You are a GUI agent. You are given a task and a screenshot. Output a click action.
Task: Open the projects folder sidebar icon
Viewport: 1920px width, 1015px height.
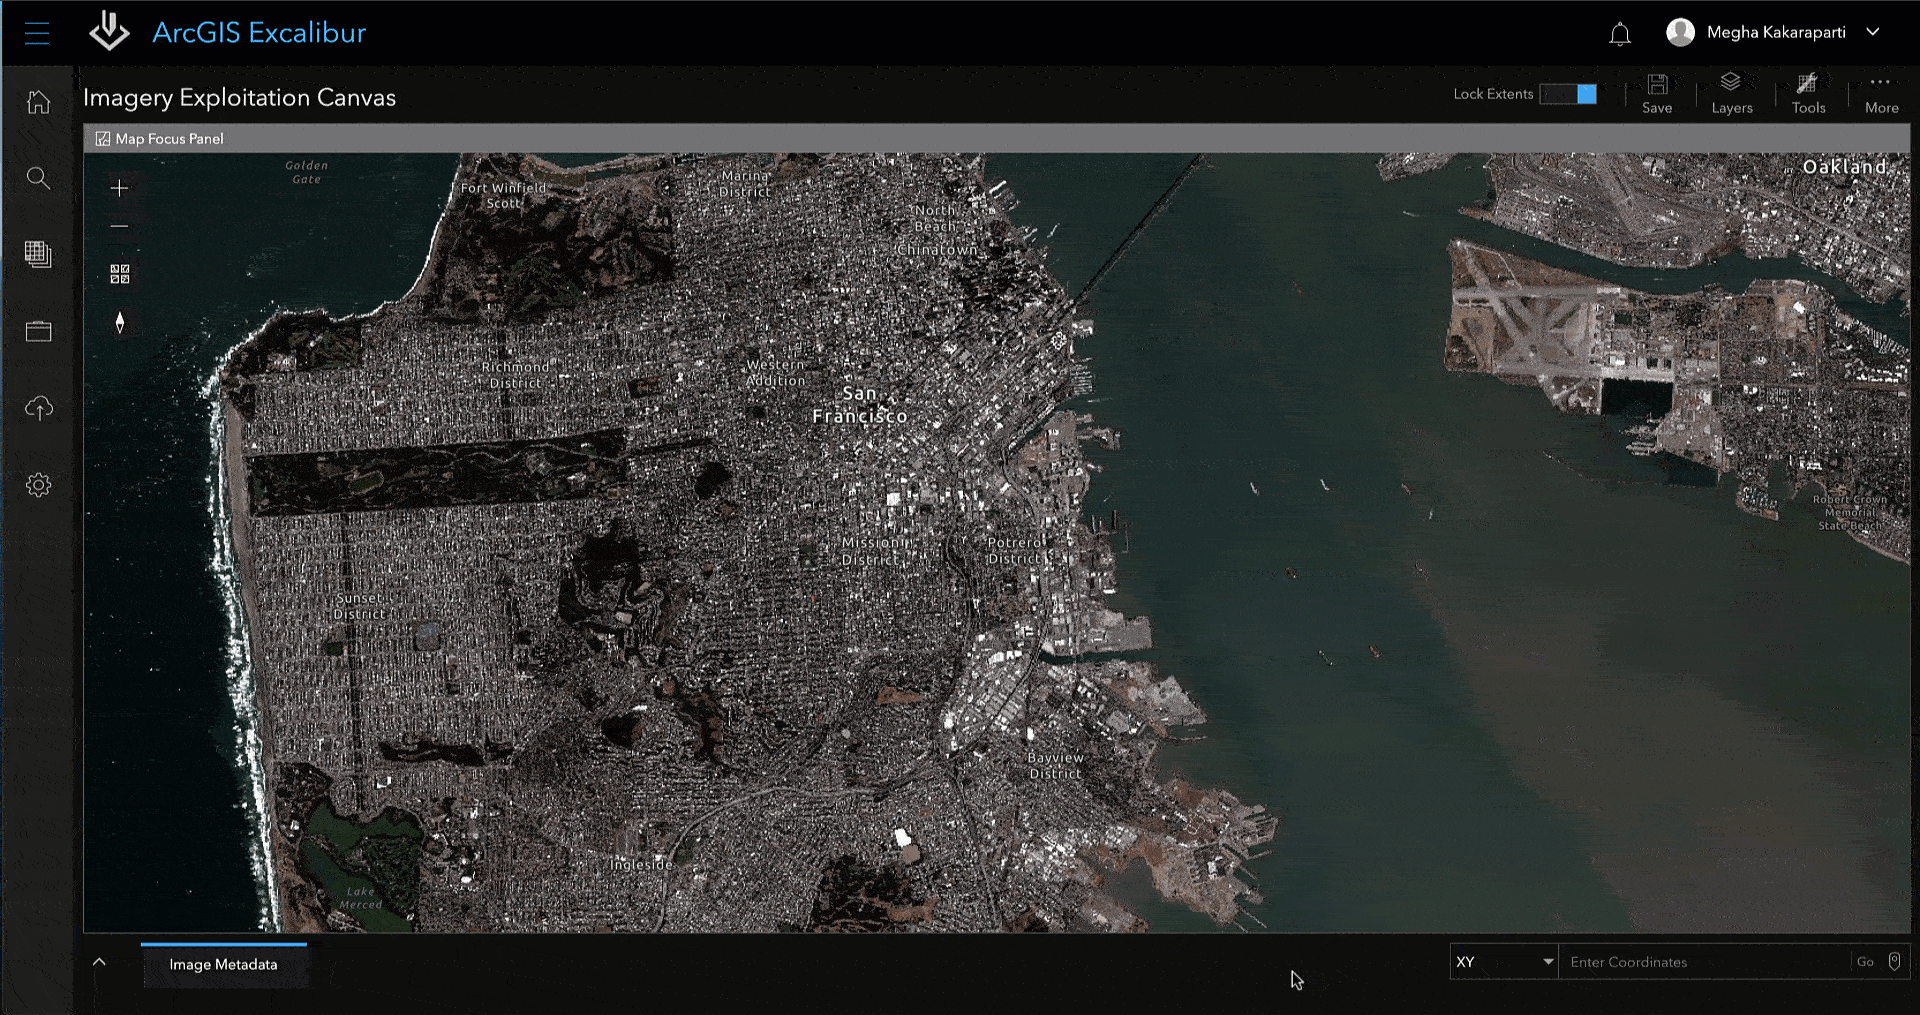pyautogui.click(x=38, y=332)
